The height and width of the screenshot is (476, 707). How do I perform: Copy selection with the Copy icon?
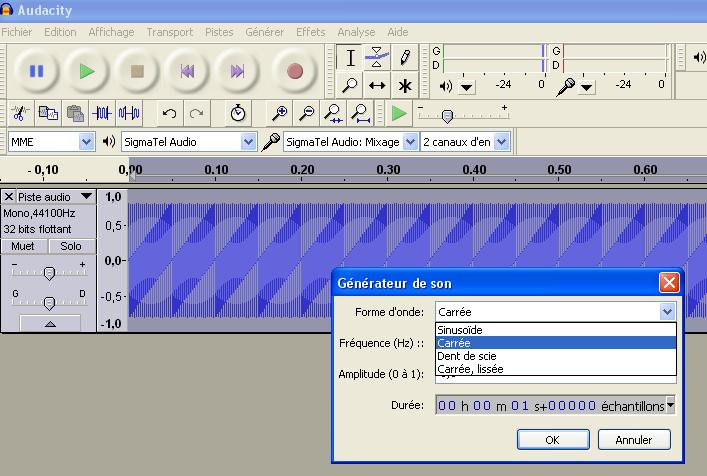click(x=48, y=113)
